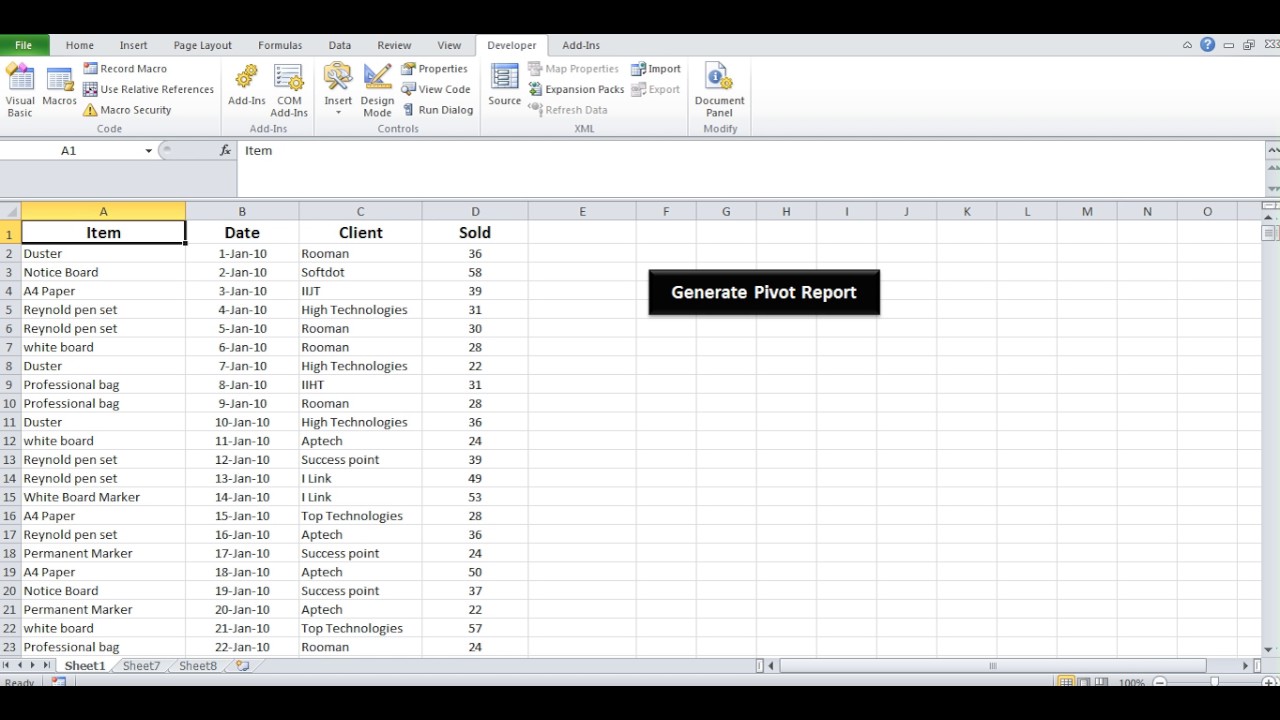This screenshot has width=1280, height=720.
Task: Select cell containing Softdot
Action: pos(360,272)
